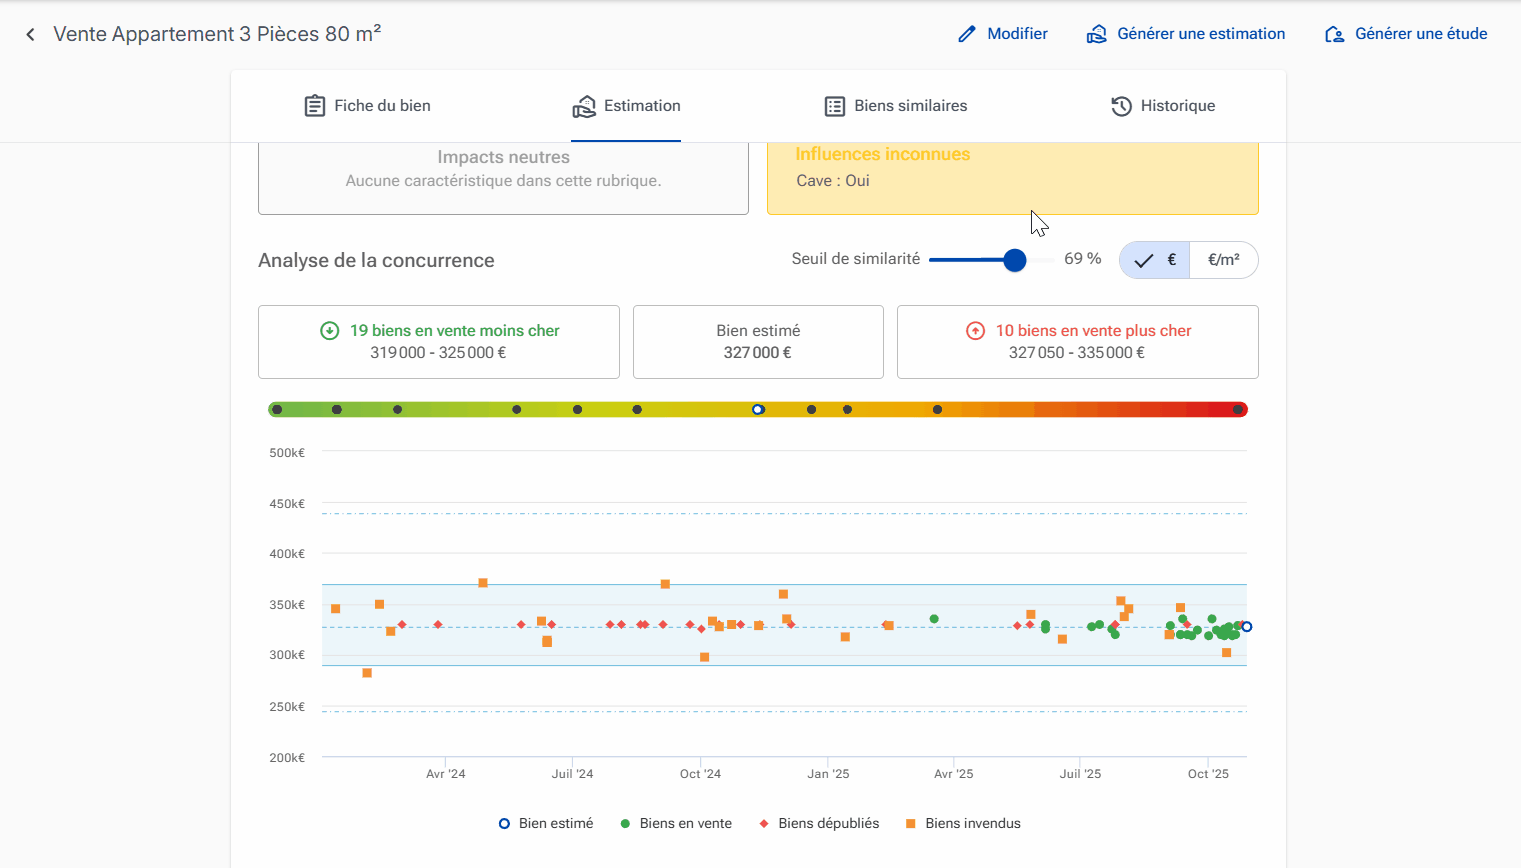This screenshot has height=868, width=1521.
Task: Click the Biens similaires list icon
Action: coord(834,106)
